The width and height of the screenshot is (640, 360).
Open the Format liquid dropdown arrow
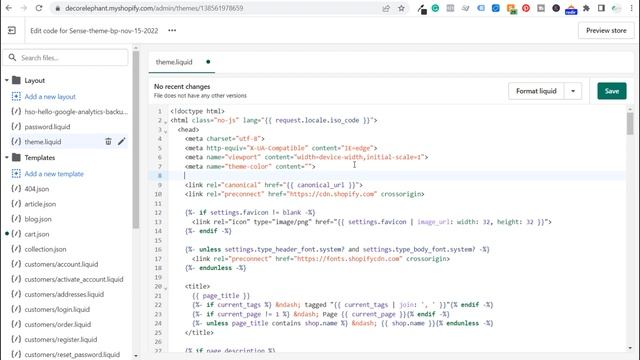point(573,91)
